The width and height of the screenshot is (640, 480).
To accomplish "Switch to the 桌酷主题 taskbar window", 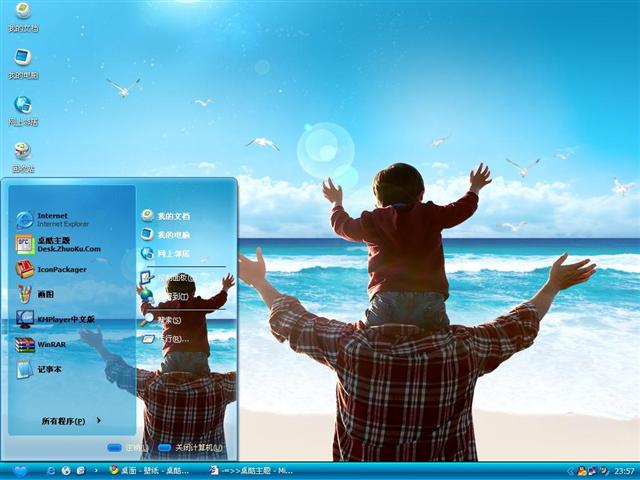I will pyautogui.click(x=251, y=471).
